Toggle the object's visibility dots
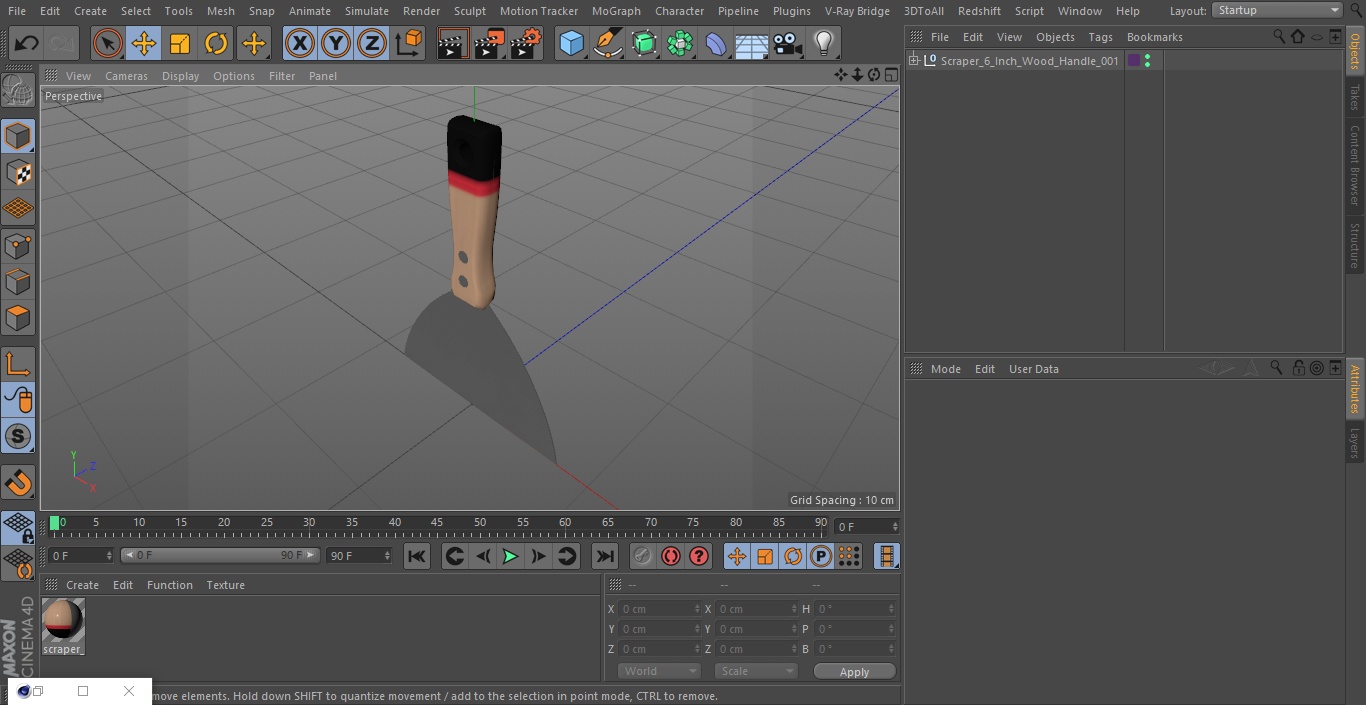The image size is (1366, 705). pos(1147,61)
